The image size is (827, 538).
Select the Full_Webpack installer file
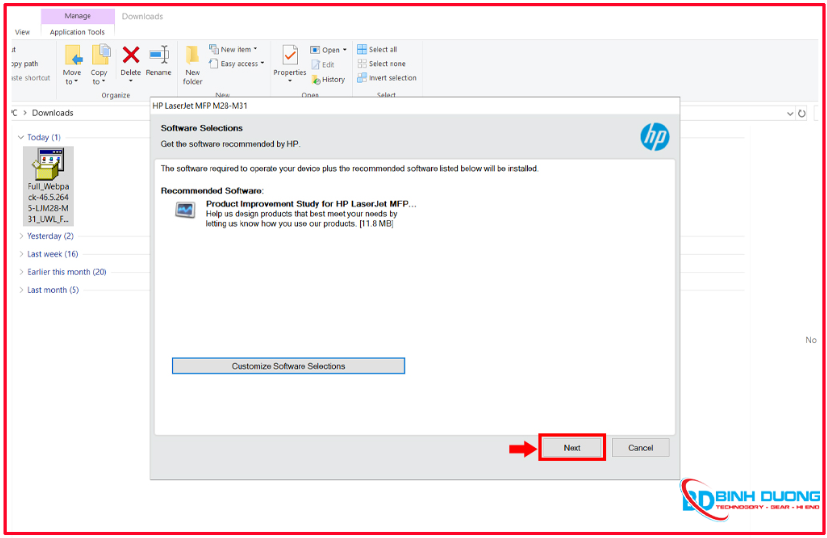(x=48, y=186)
